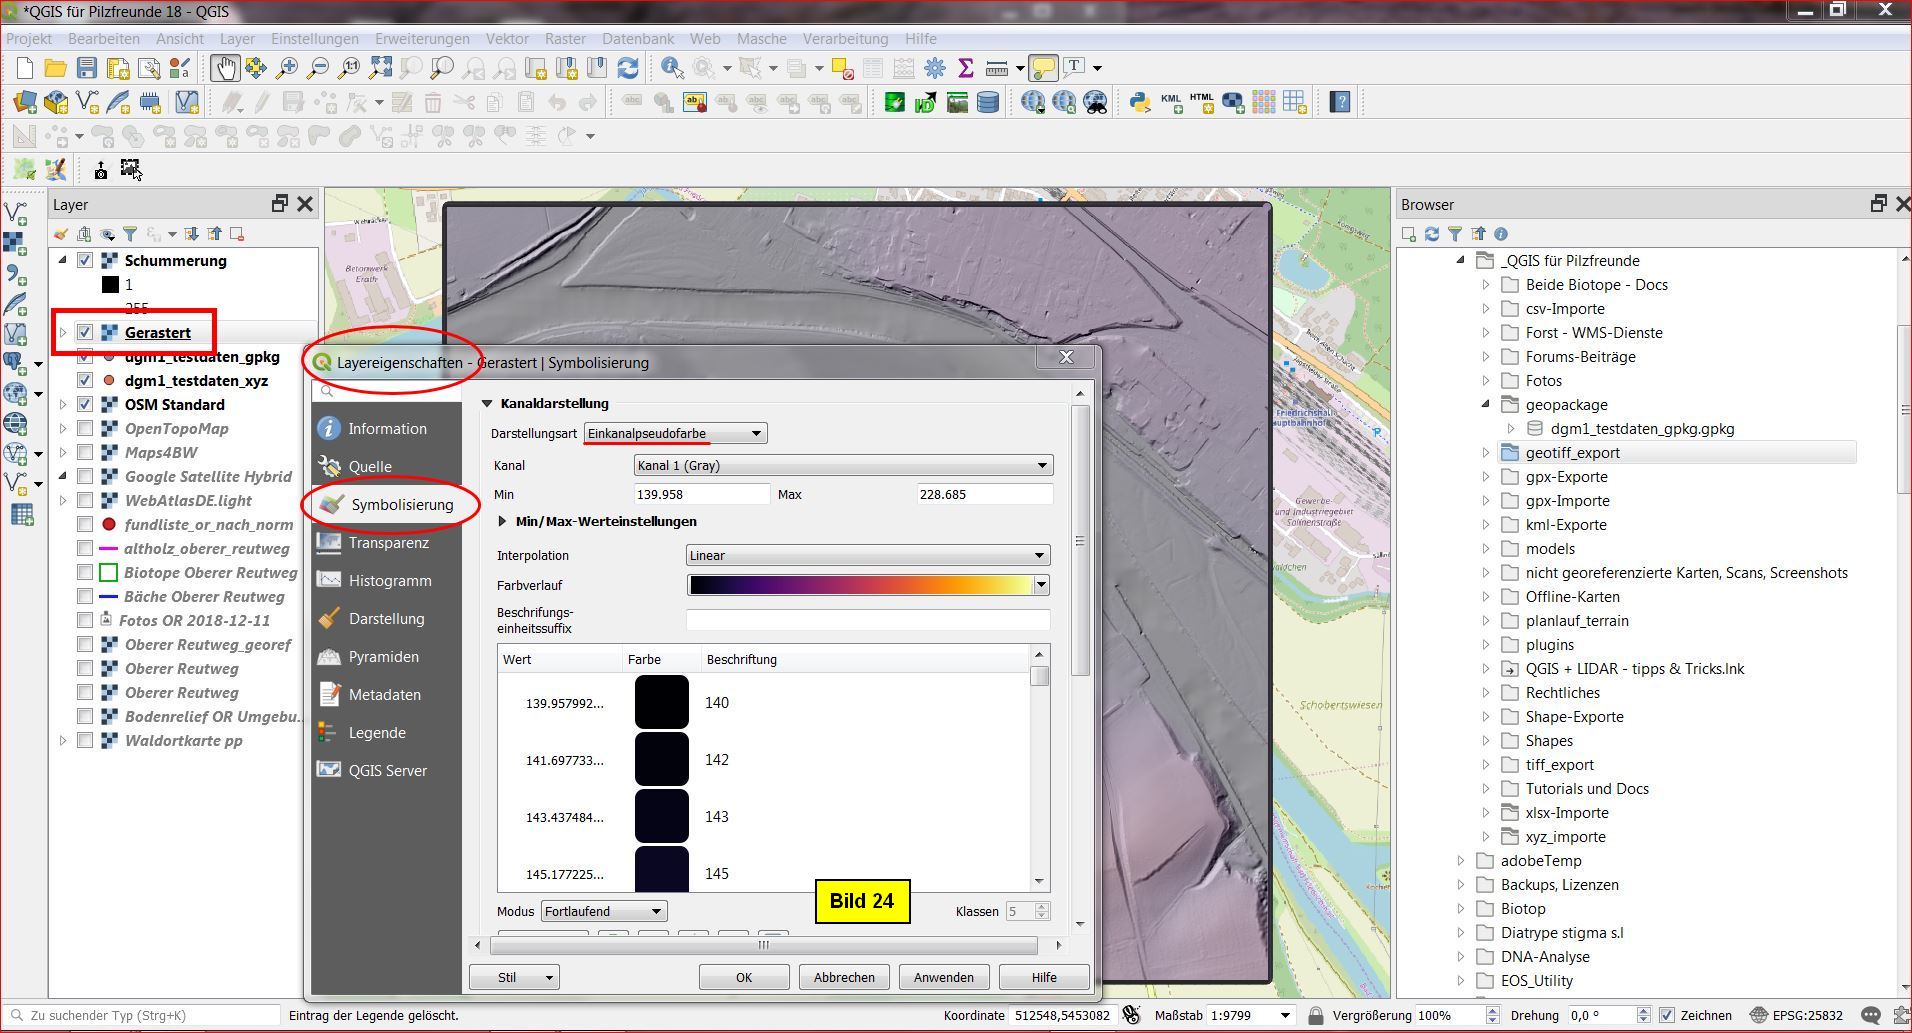The height and width of the screenshot is (1033, 1912).
Task: Open the Pyramiden section in sidebar
Action: 383,657
